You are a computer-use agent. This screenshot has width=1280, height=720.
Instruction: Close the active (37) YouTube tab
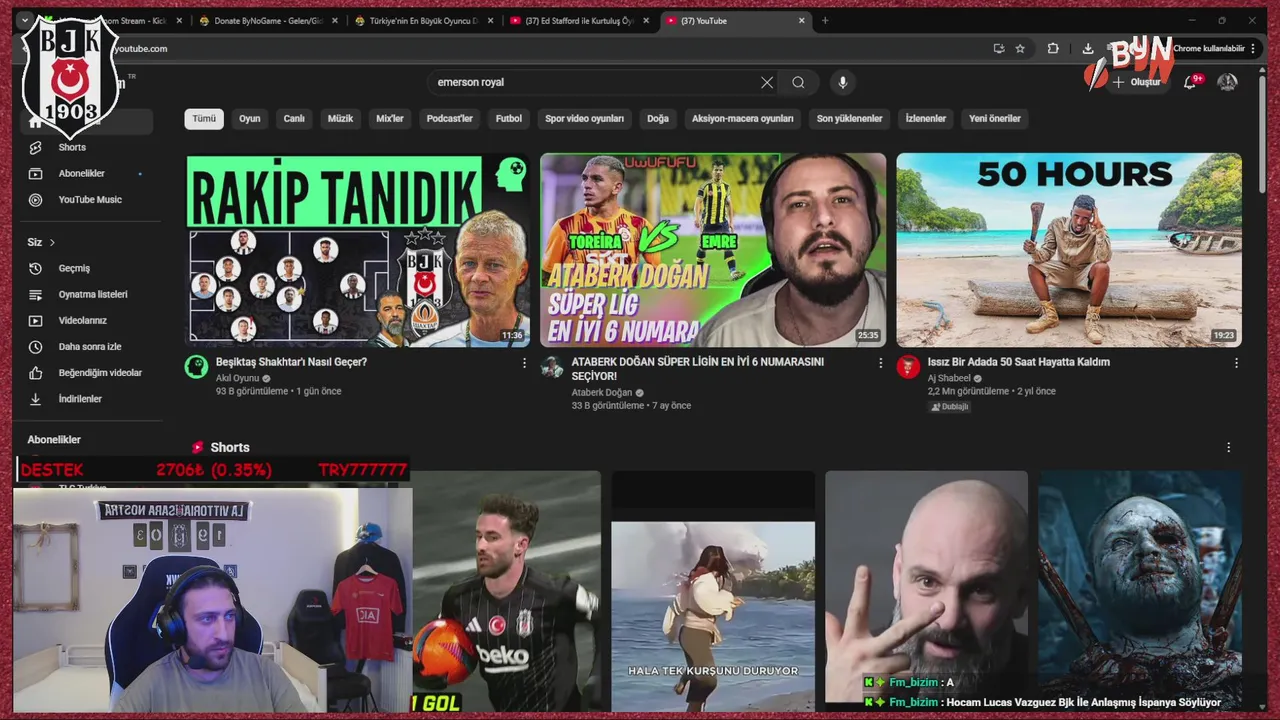point(801,20)
